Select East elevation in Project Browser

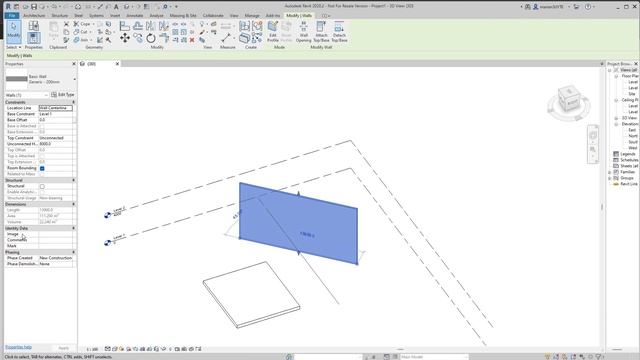point(632,130)
